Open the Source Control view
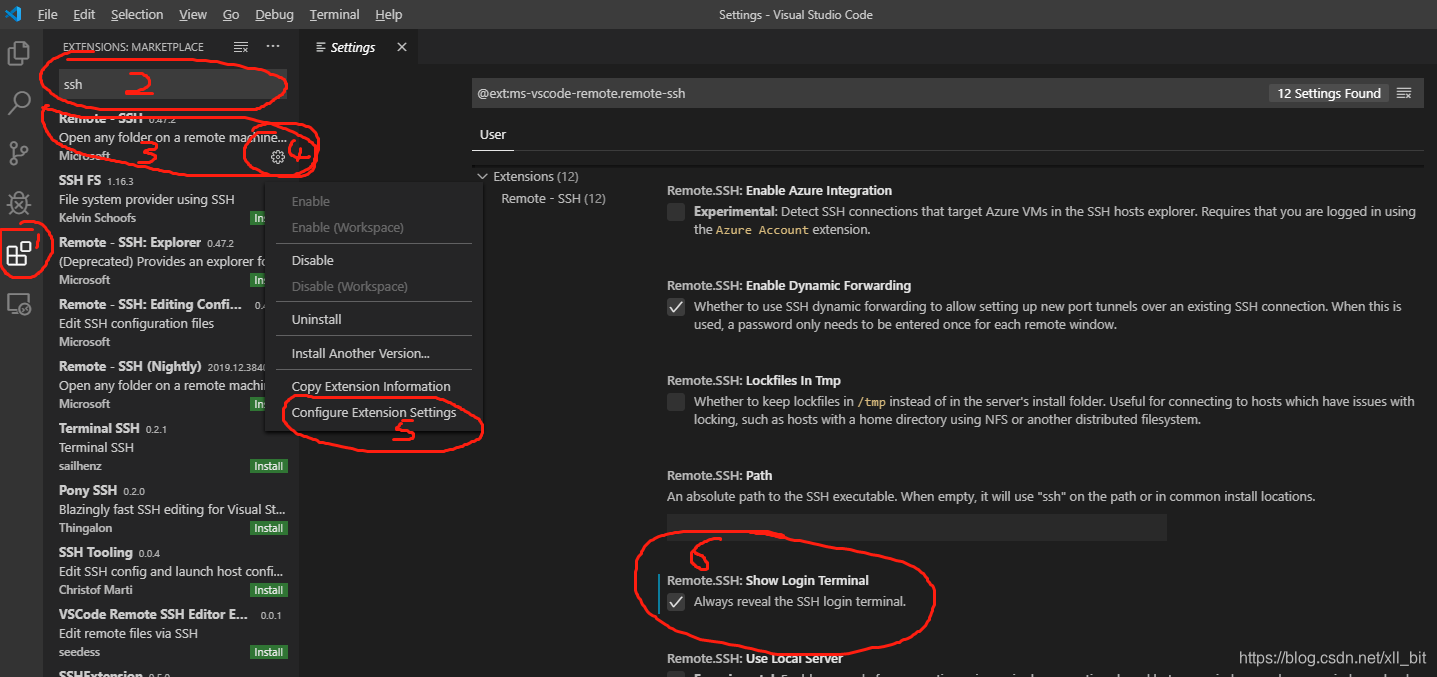1437x677 pixels. coord(18,152)
